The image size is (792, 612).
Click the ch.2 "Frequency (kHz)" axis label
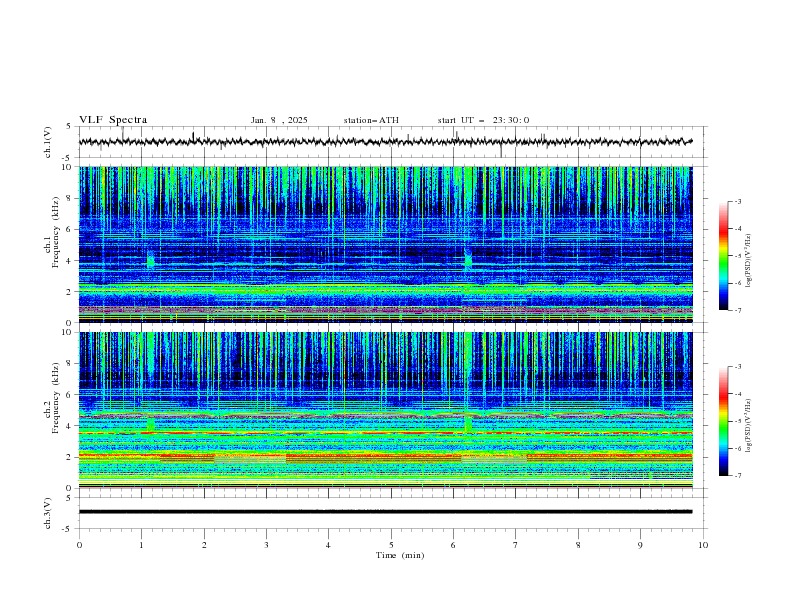pyautogui.click(x=56, y=398)
